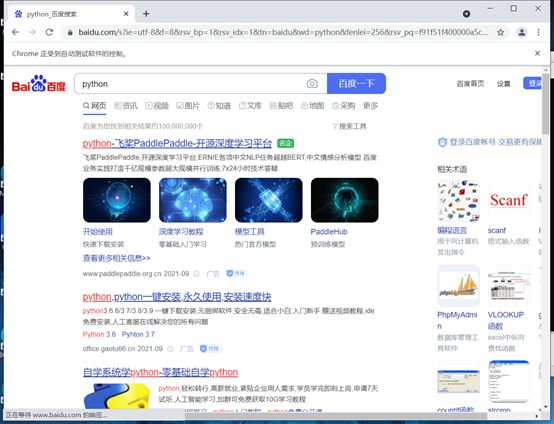Open a new browser tab
The height and width of the screenshot is (424, 554).
click(x=146, y=14)
